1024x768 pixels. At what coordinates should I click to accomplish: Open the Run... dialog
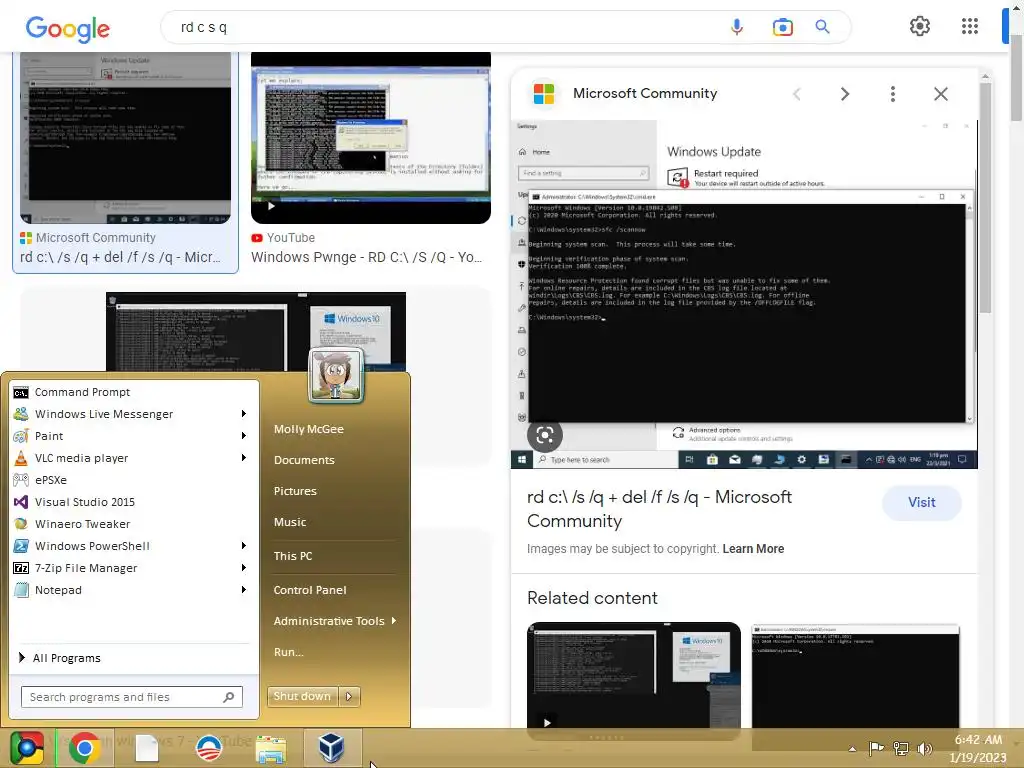click(289, 652)
